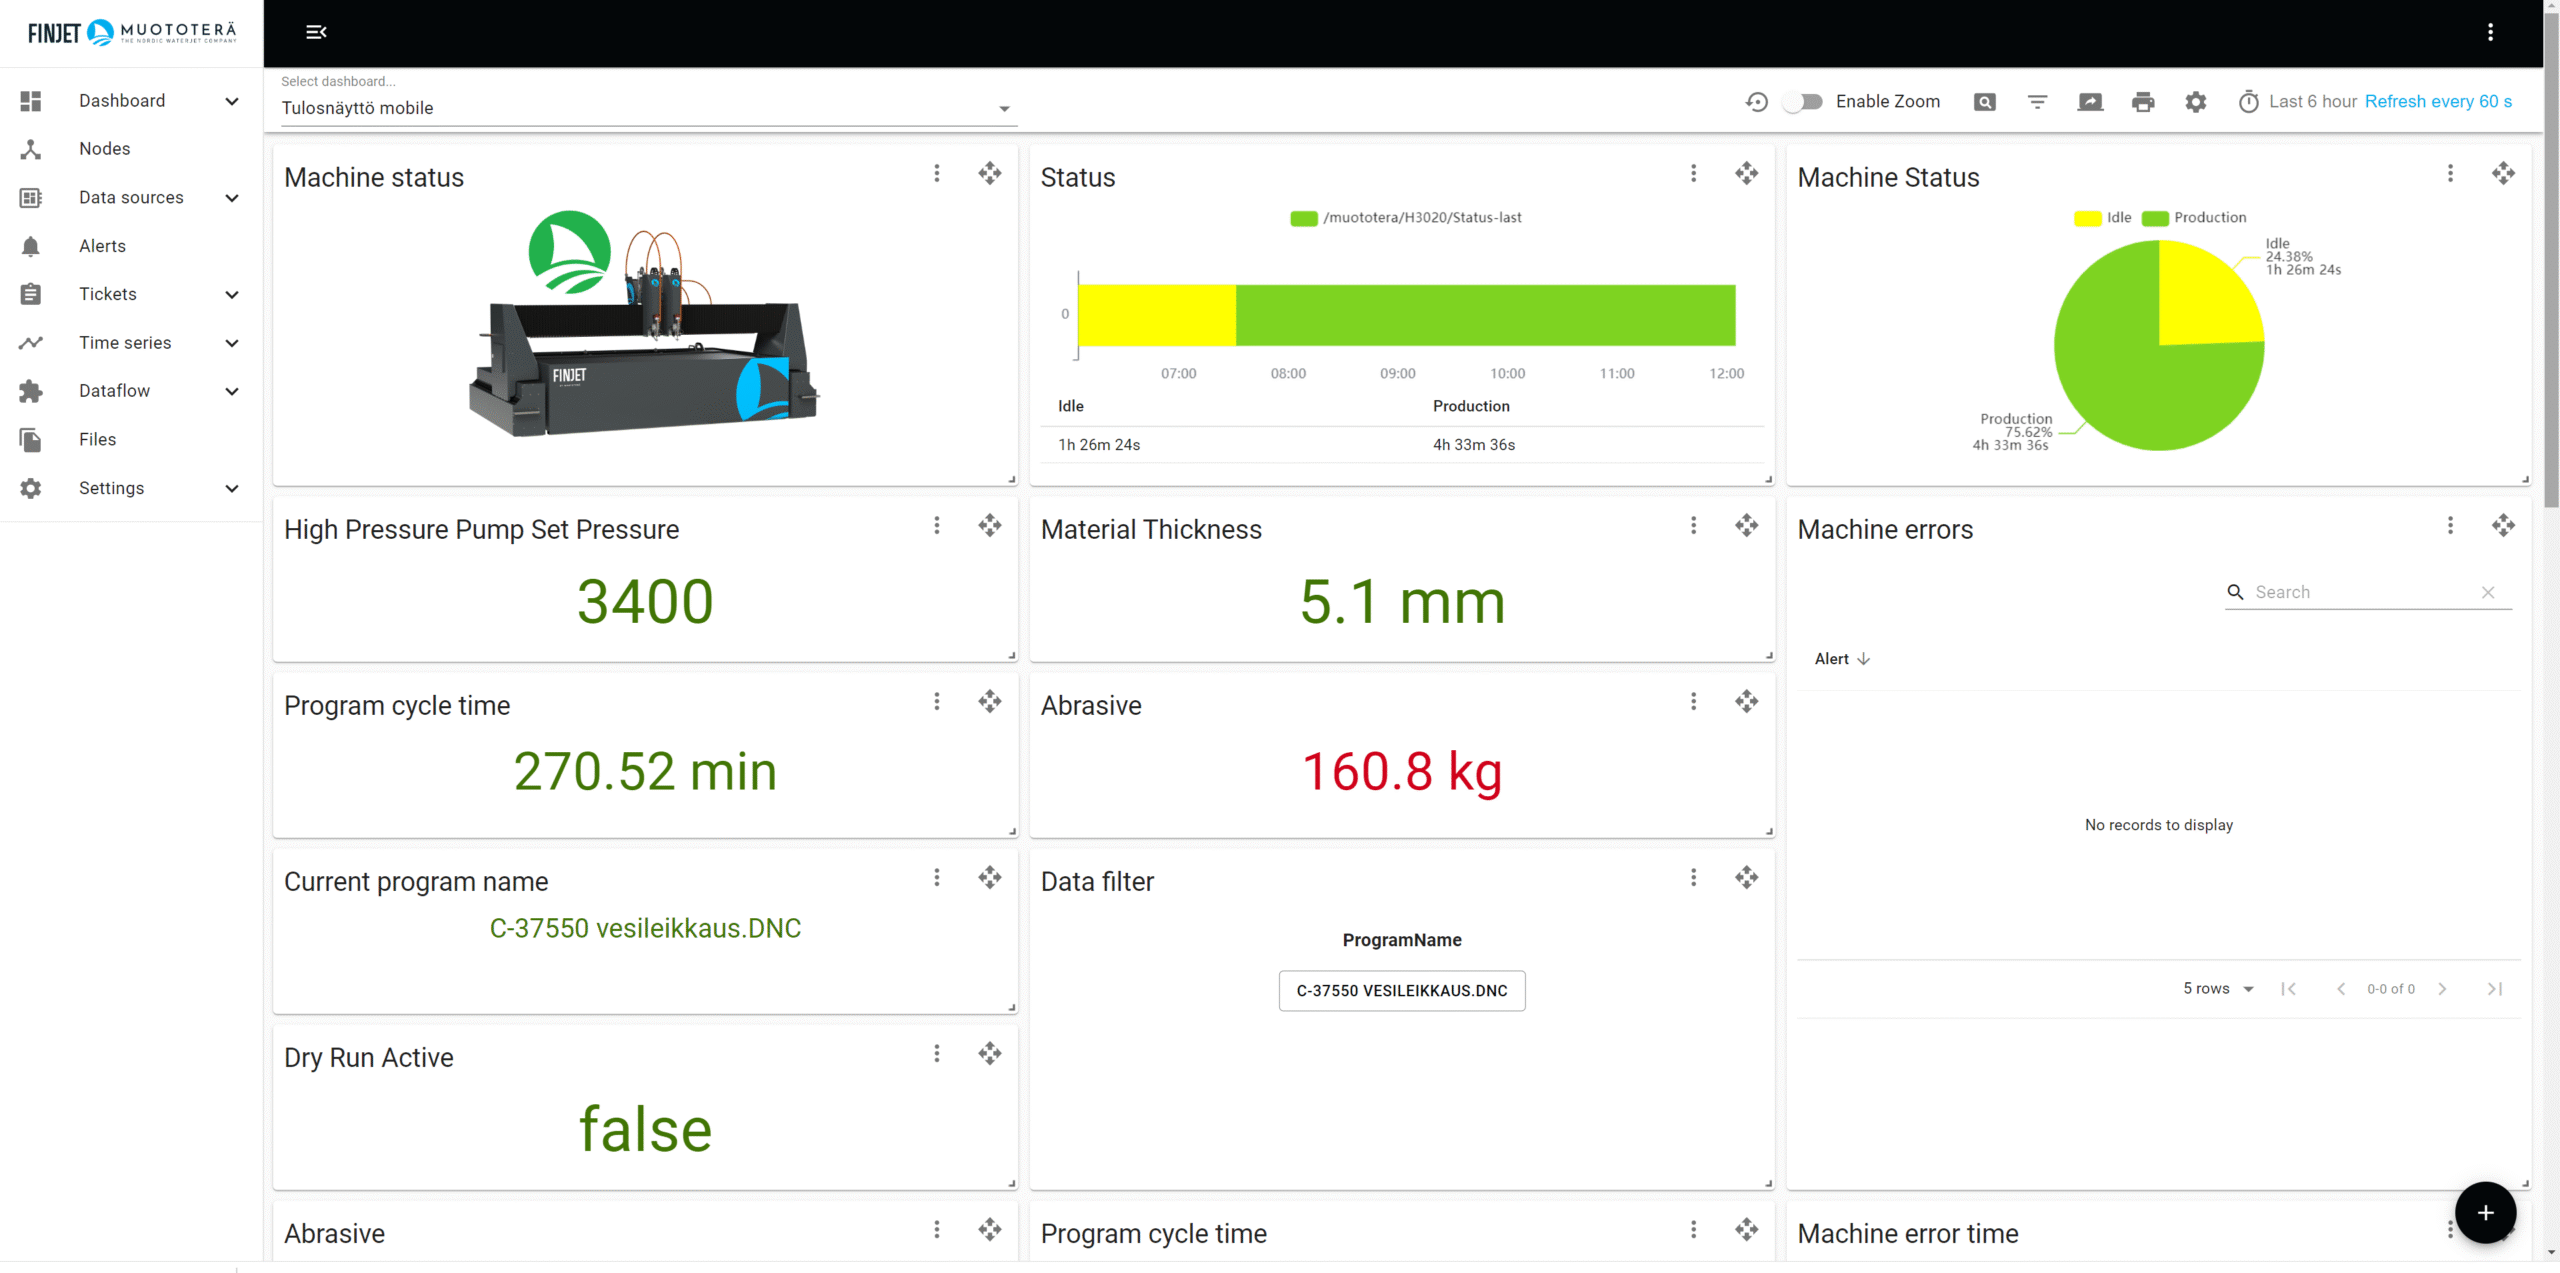This screenshot has height=1273, width=2560.
Task: Click the print dashboard icon
Action: [2142, 102]
